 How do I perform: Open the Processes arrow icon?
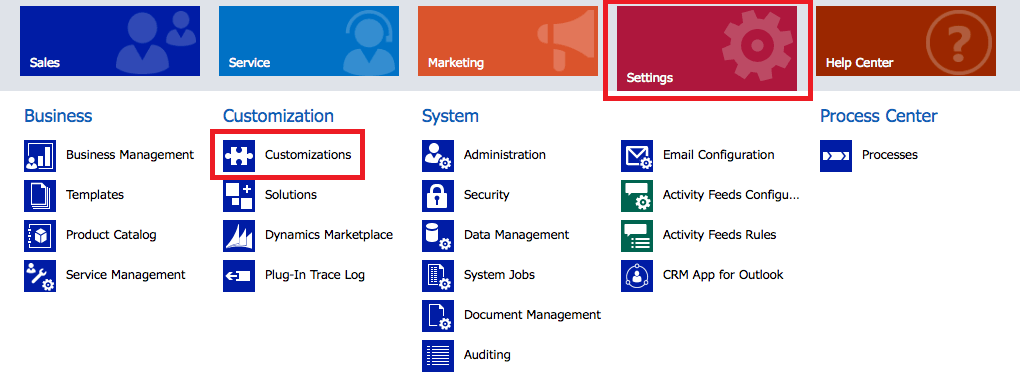pyautogui.click(x=836, y=155)
